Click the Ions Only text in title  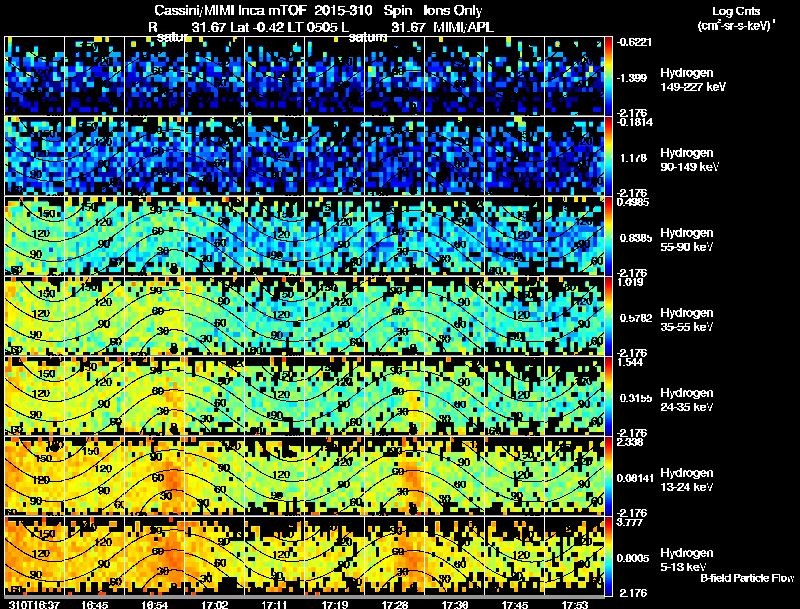(x=453, y=10)
